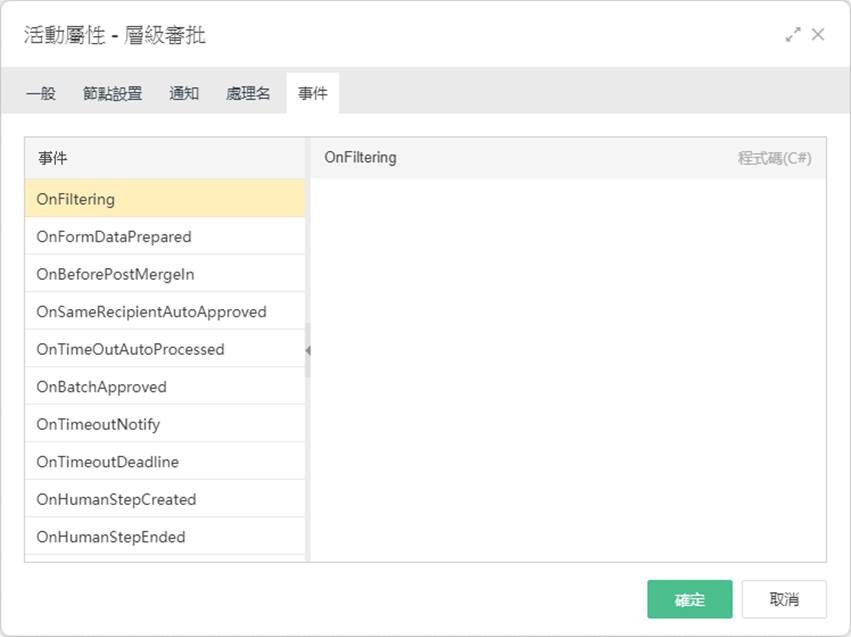Screen dimensions: 851x637
Task: Close the 活動屬性 dialog with the X
Action: [x=818, y=35]
